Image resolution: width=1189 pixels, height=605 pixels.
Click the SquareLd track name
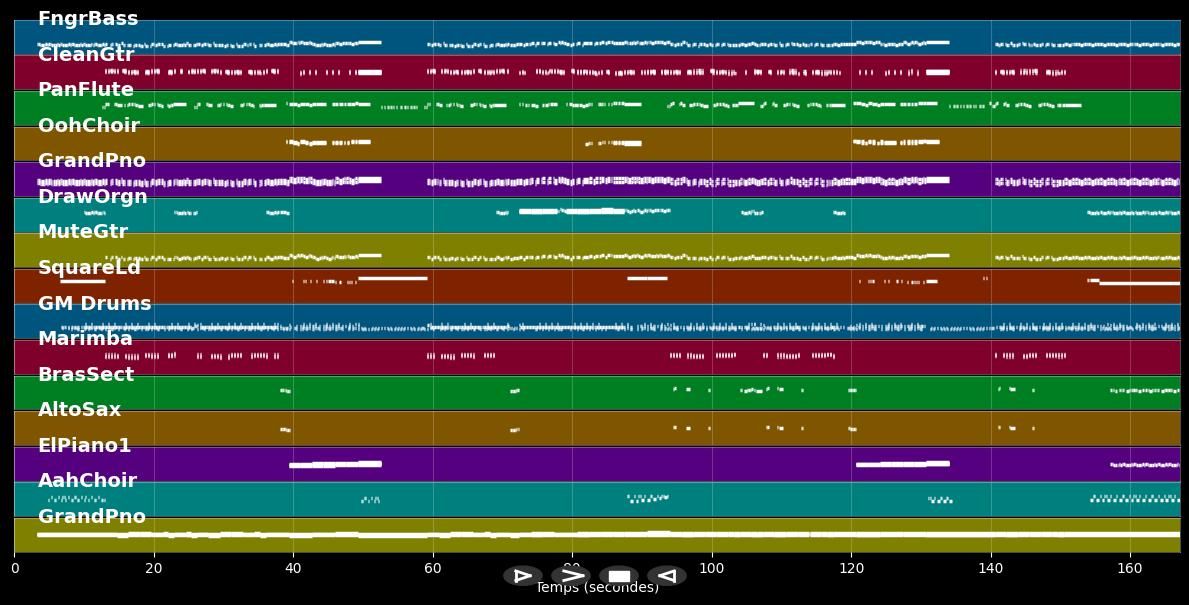(90, 268)
